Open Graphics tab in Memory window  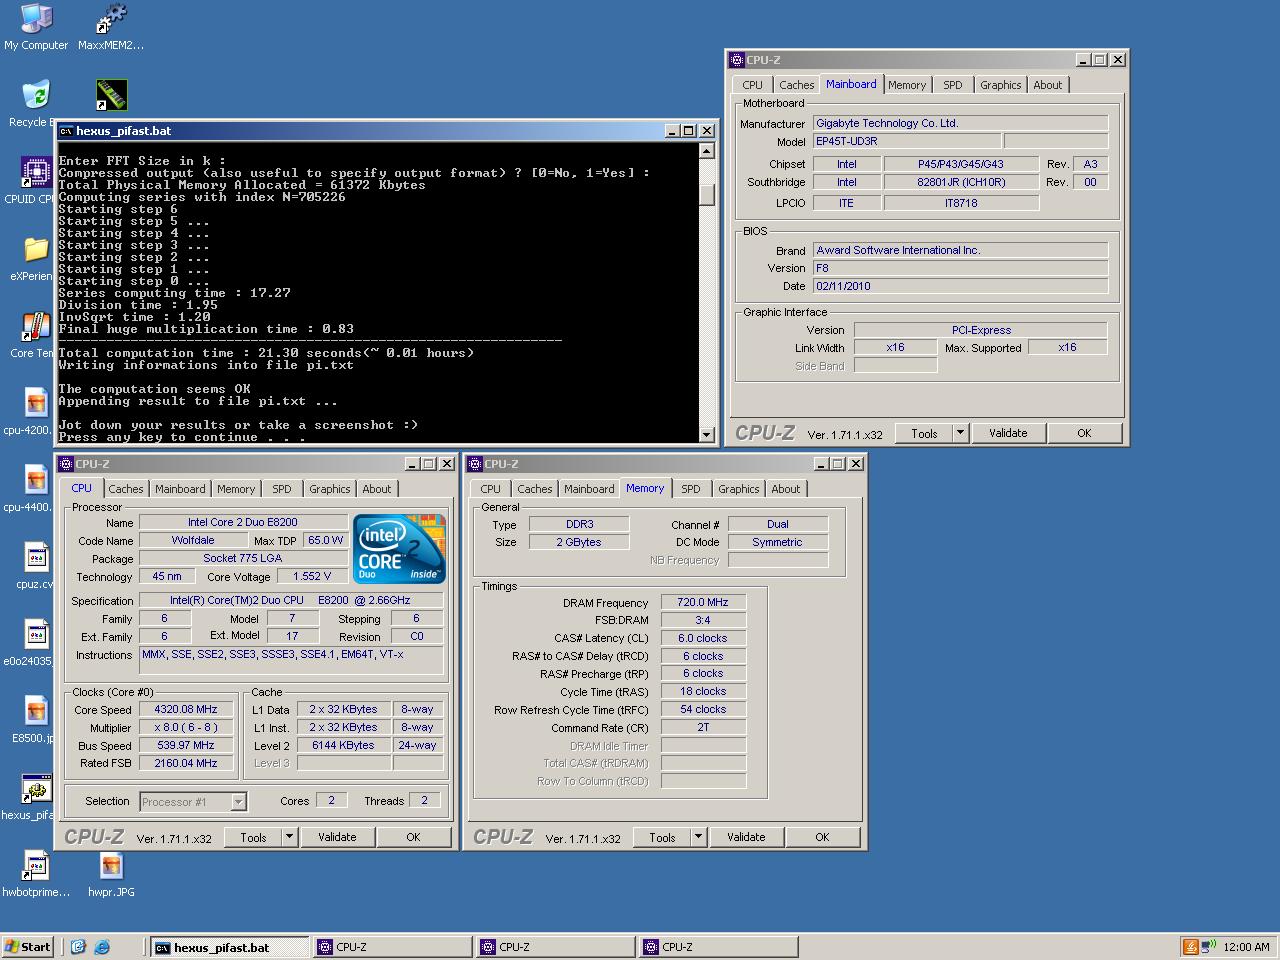(739, 489)
